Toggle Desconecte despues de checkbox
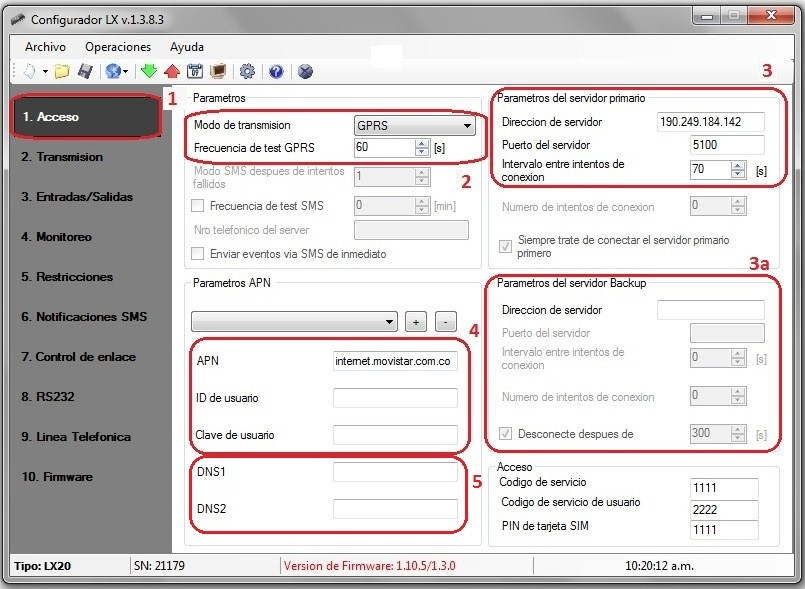 click(x=506, y=434)
